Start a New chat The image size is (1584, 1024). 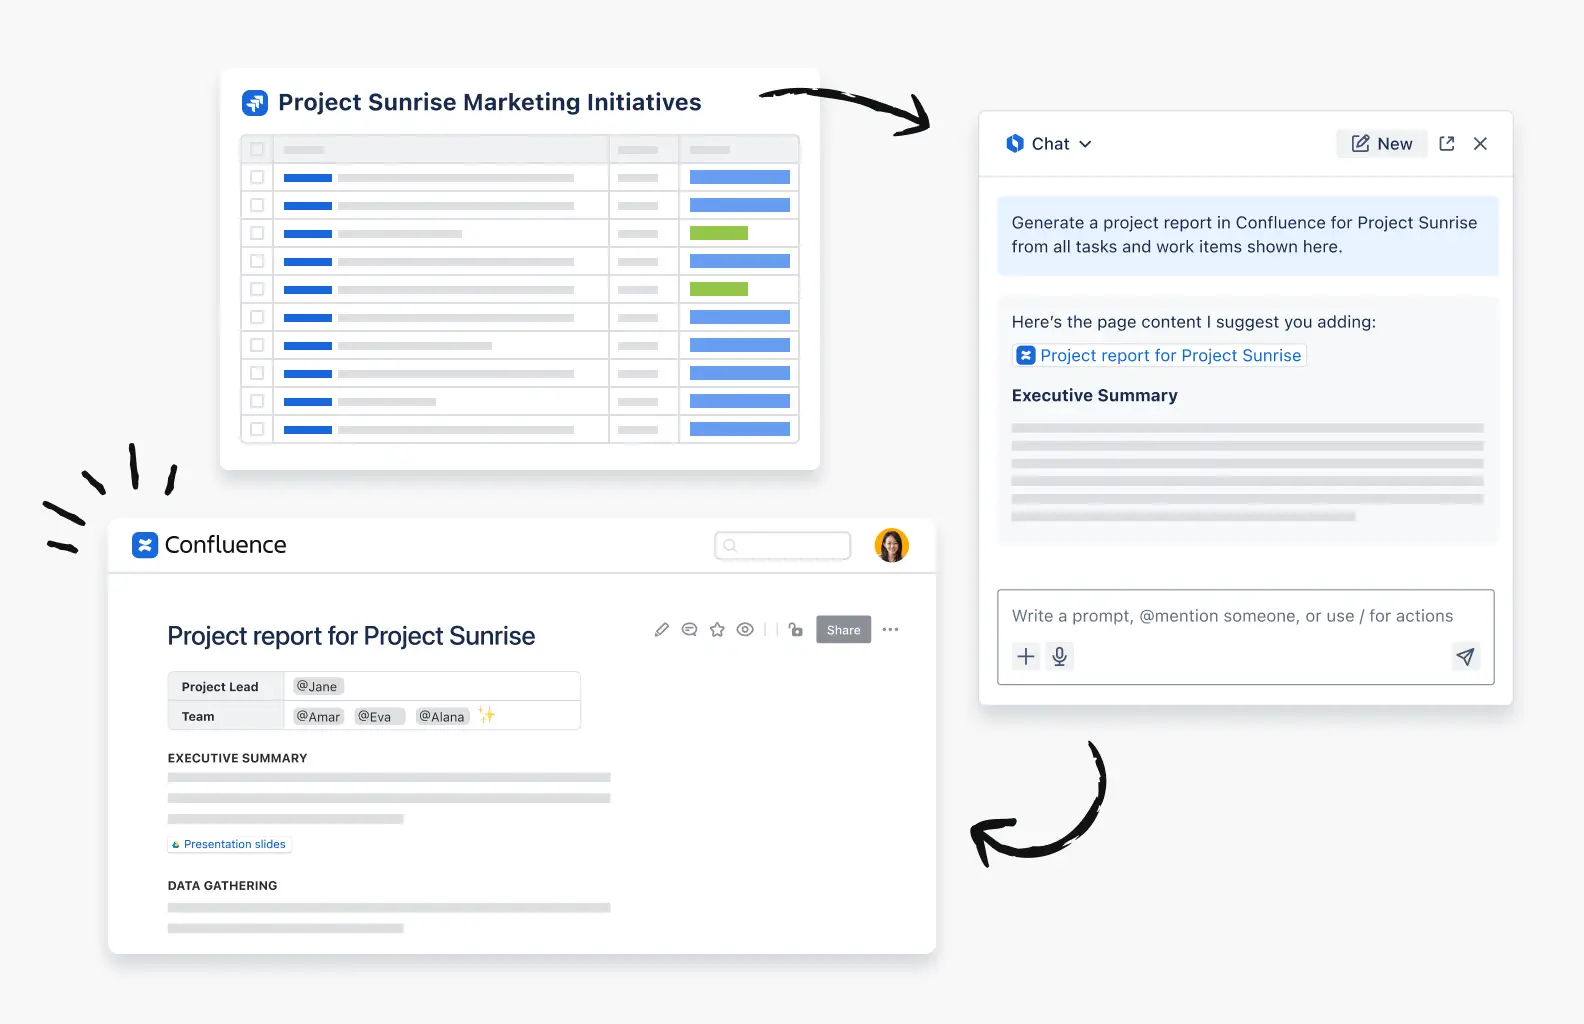(1382, 144)
